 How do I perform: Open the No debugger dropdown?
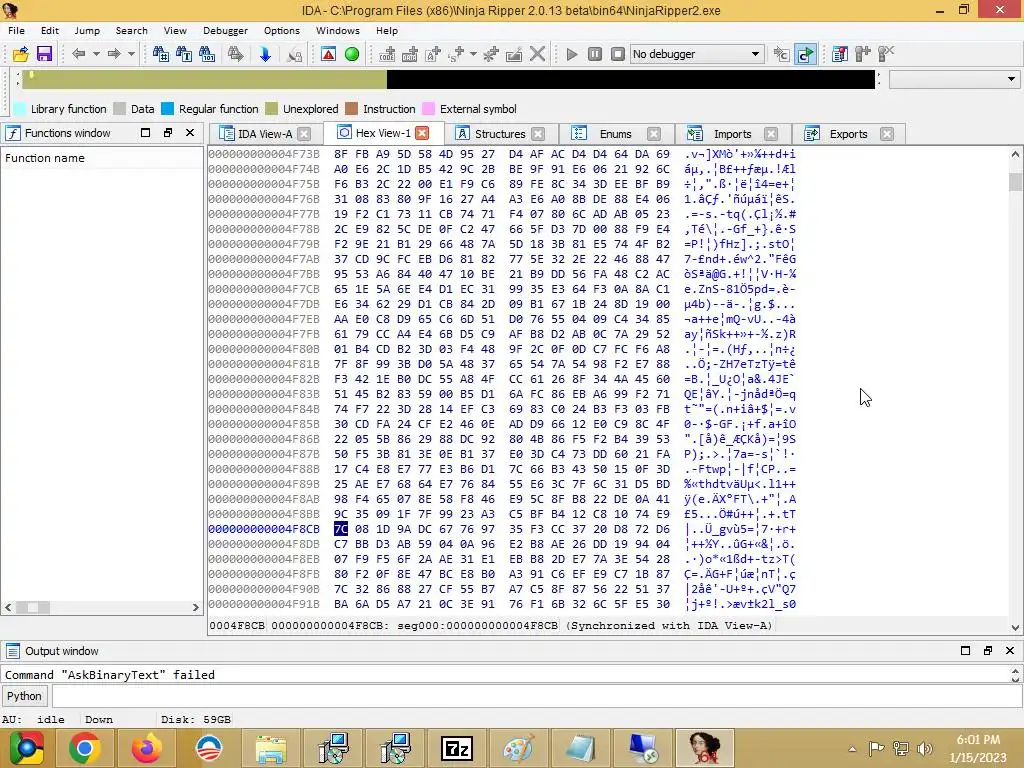pyautogui.click(x=696, y=54)
